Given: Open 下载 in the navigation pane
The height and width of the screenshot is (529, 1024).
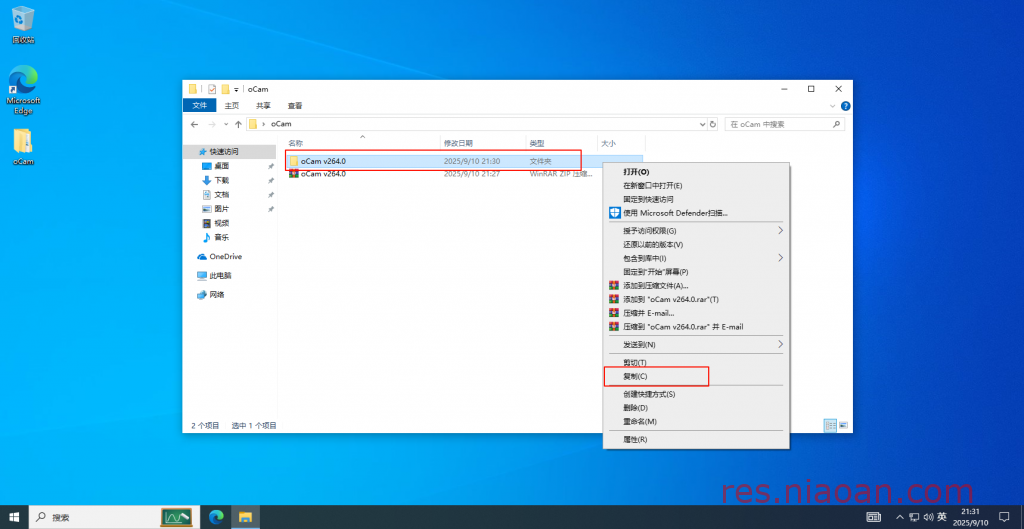Looking at the screenshot, I should coord(221,180).
